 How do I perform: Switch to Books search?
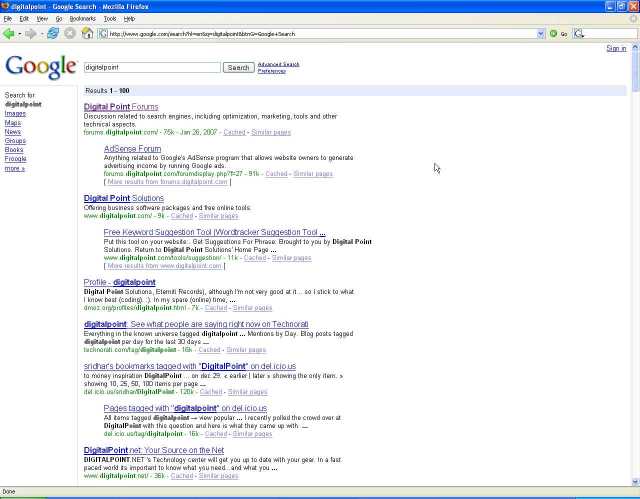coord(14,149)
